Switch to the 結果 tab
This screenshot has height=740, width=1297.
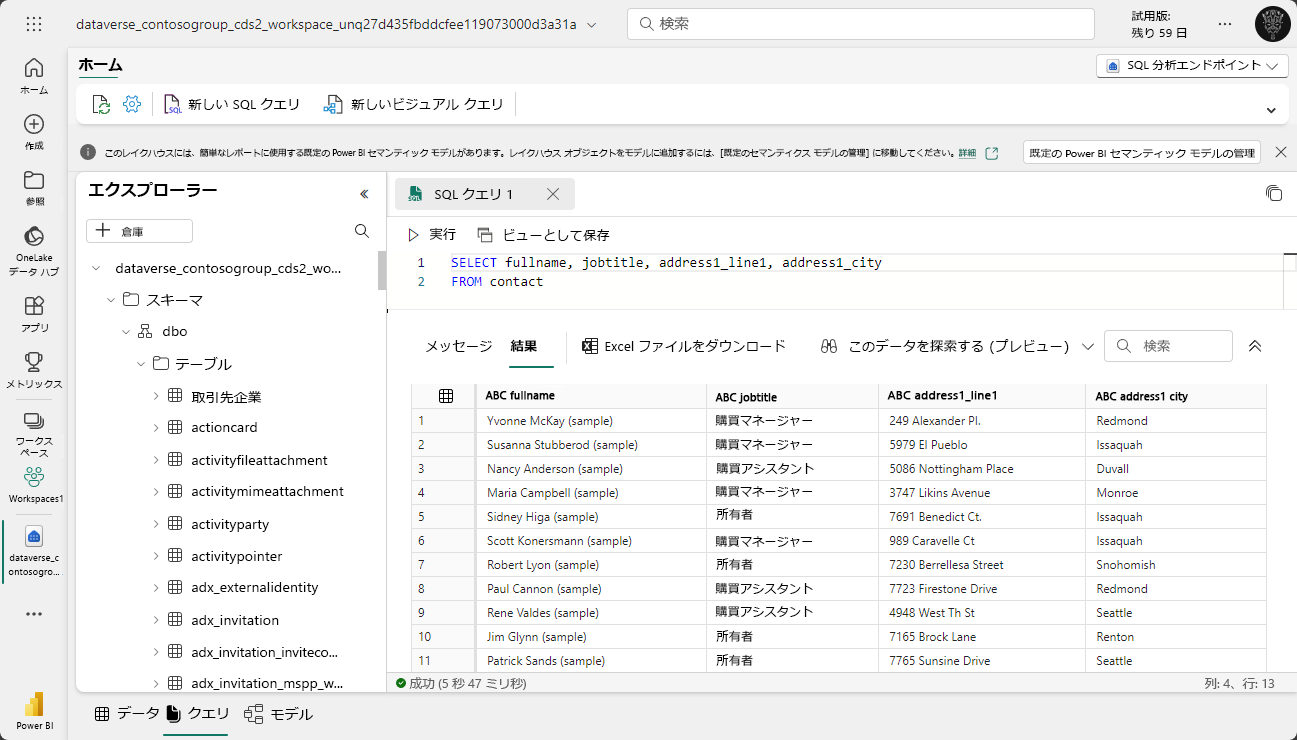(524, 346)
